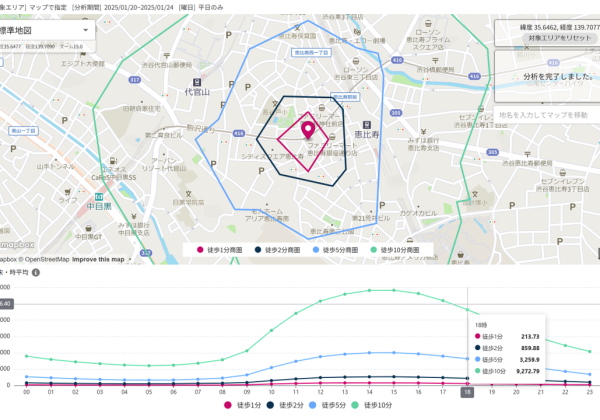Click yen icon above みずほ銀行 恵比寿支店
The height and width of the screenshot is (420, 600).
(423, 132)
